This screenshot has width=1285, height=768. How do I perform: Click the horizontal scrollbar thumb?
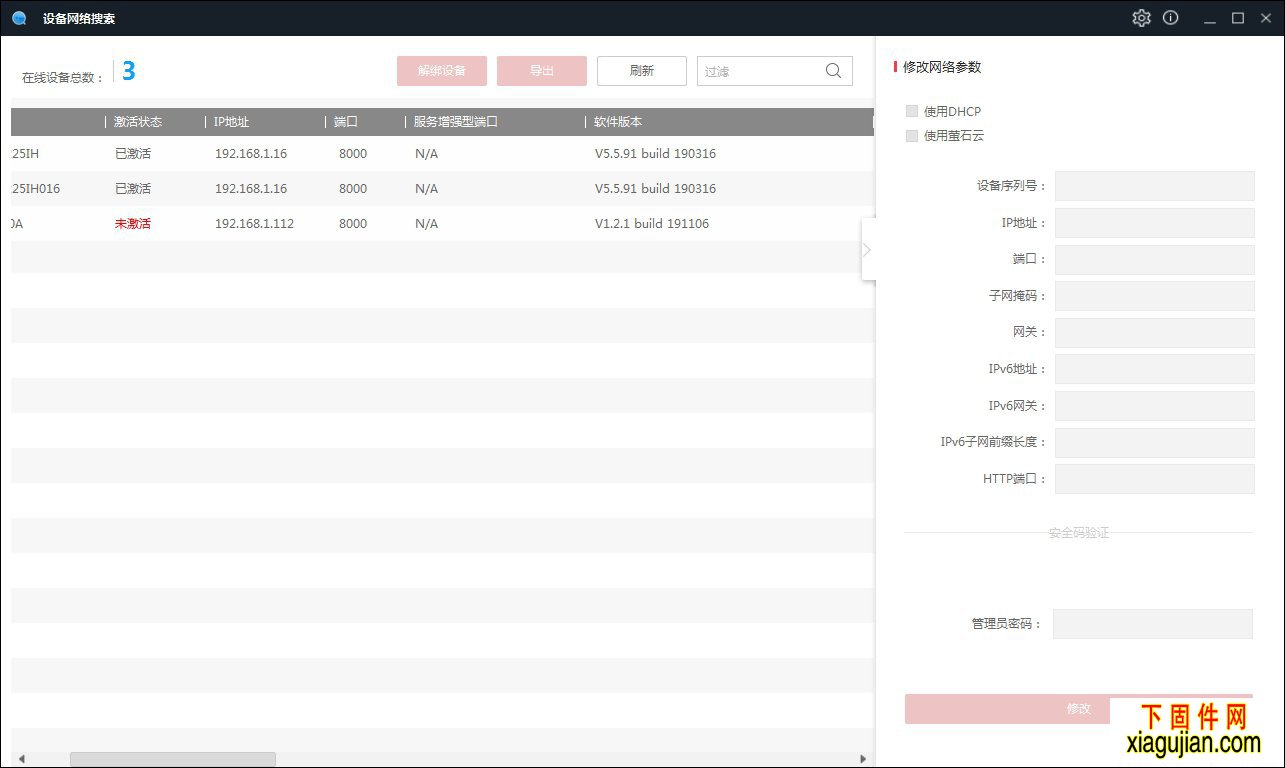pyautogui.click(x=172, y=760)
